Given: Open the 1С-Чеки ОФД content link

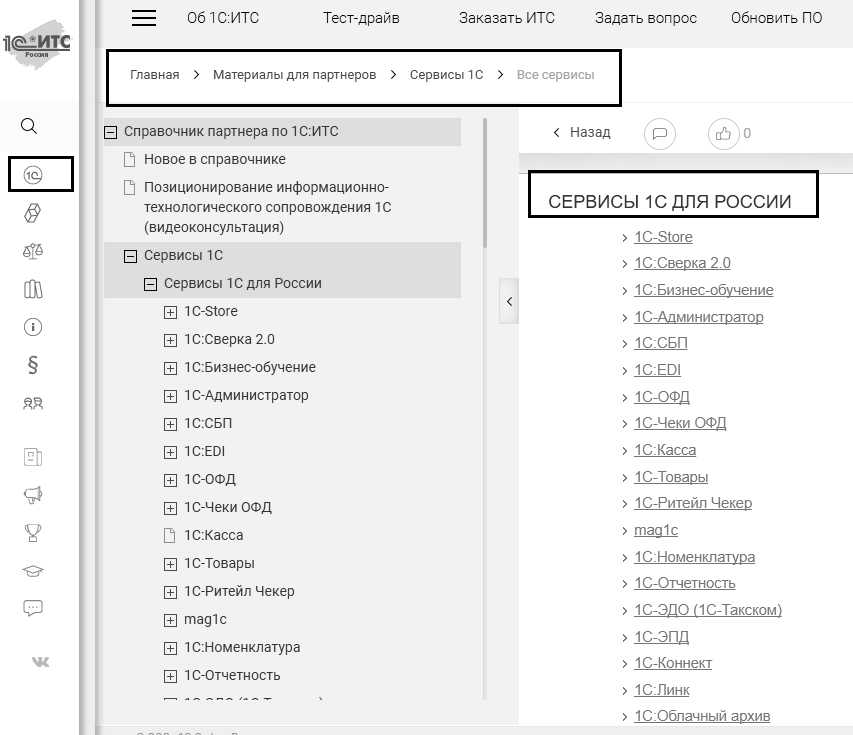Looking at the screenshot, I should pyautogui.click(x=680, y=423).
